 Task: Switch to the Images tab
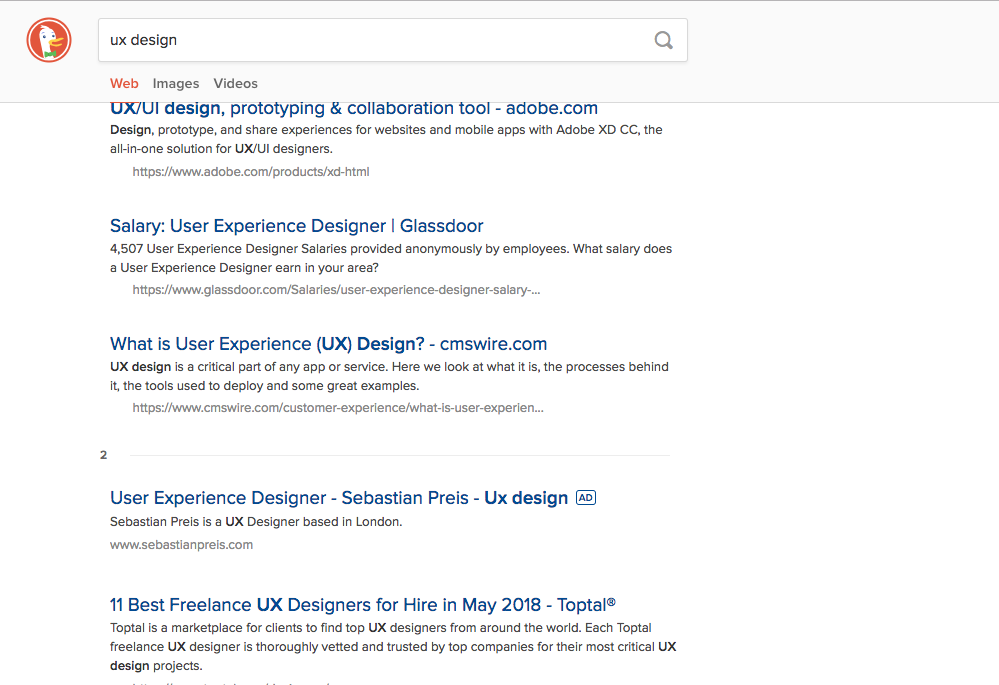pos(176,84)
